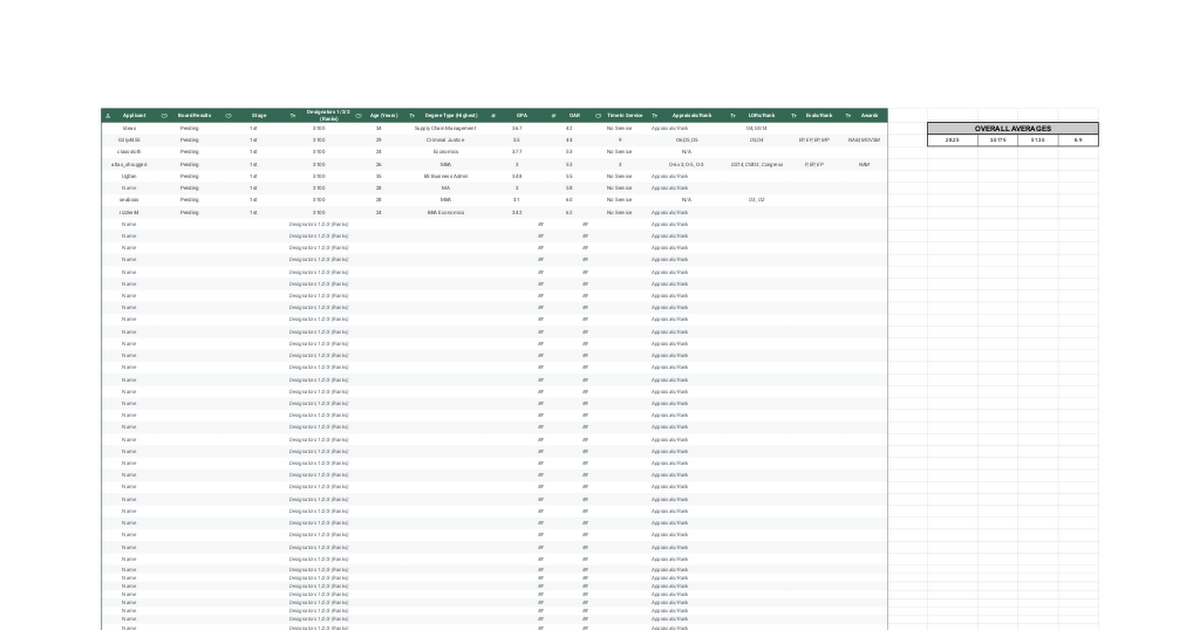The height and width of the screenshot is (630, 1200).
Task: Click the text-type icon beside the Awards header
Action: [848, 116]
